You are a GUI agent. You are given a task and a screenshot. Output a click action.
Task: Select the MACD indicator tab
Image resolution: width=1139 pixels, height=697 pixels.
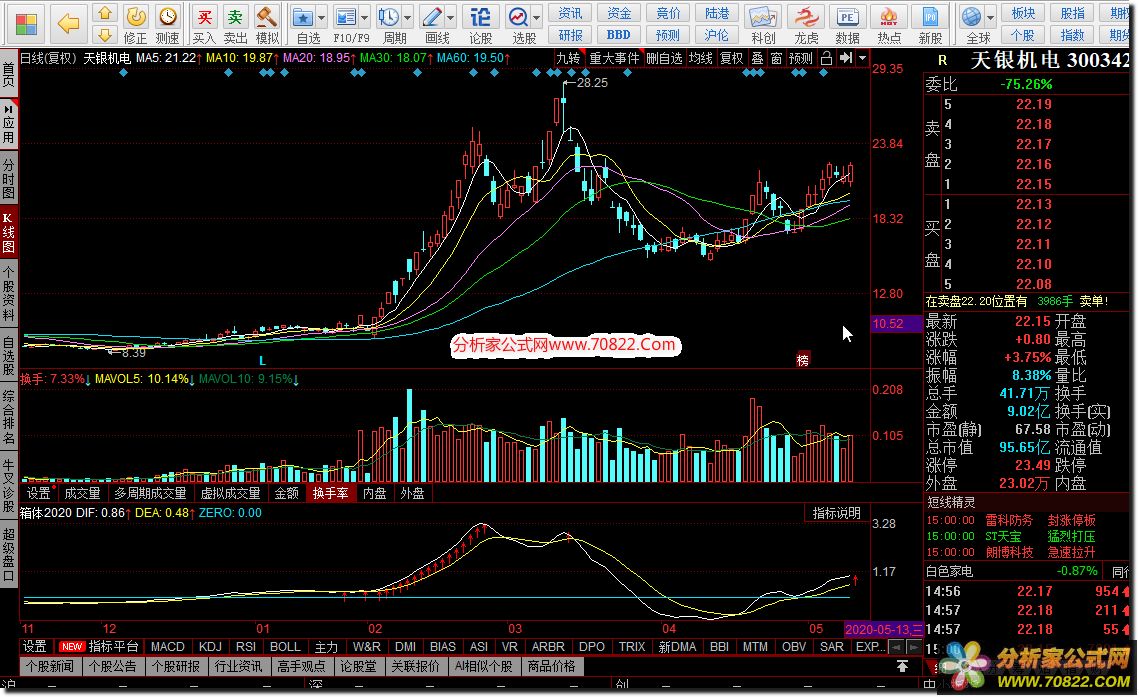tap(168, 646)
